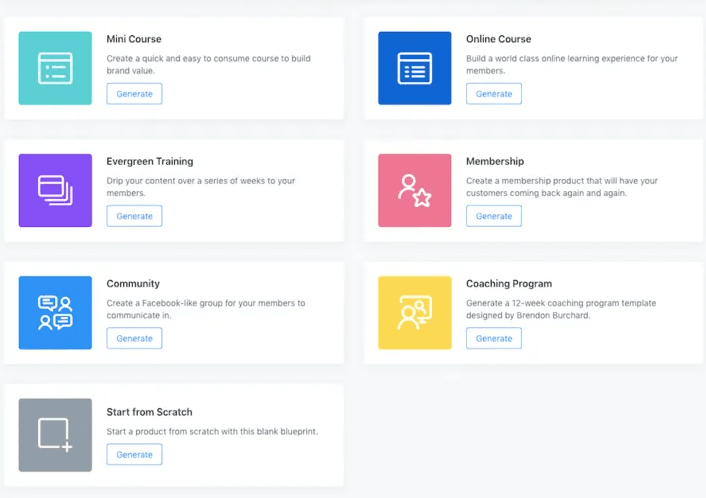Select the yellow Coaching Program icon
This screenshot has width=706, height=498.
coord(415,312)
